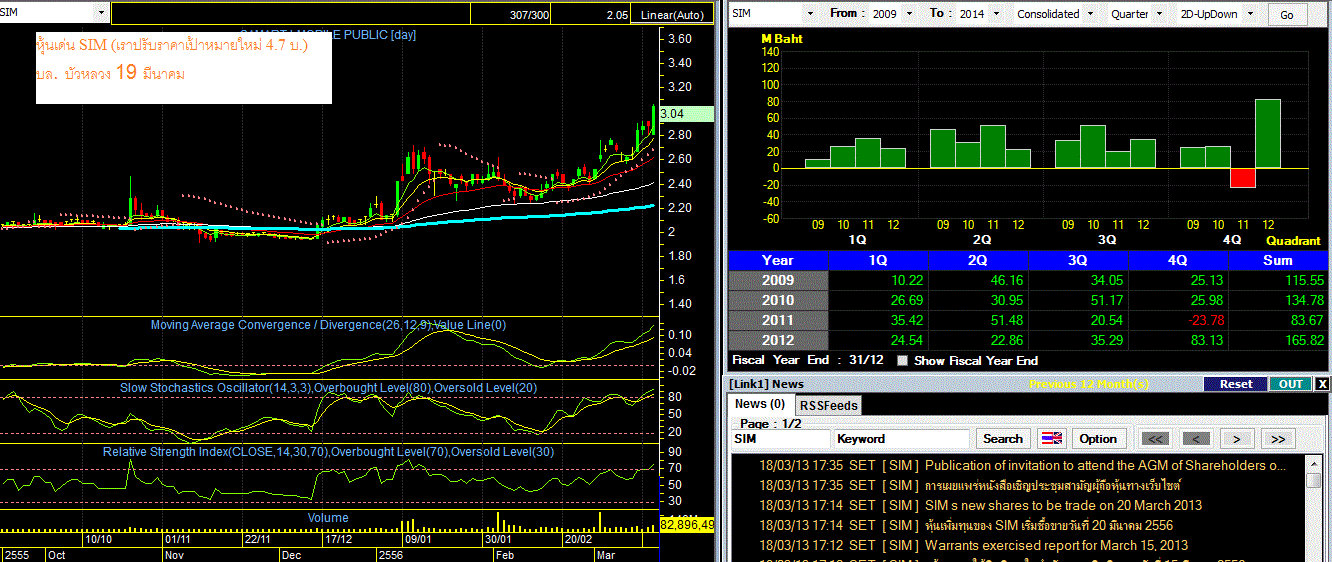The height and width of the screenshot is (562, 1332).
Task: Toggle the Thai/English language flag icon
Action: (1052, 438)
